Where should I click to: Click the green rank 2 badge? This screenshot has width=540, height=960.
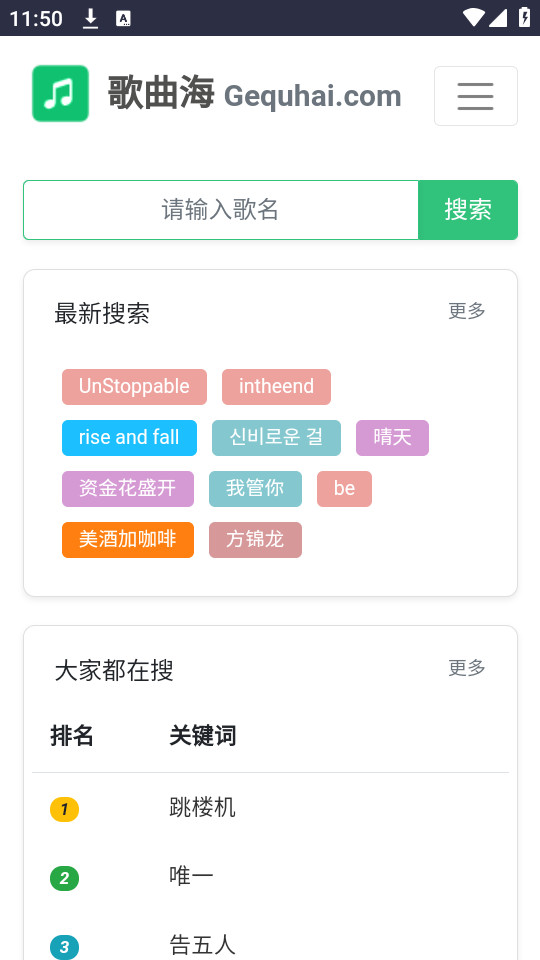point(64,879)
